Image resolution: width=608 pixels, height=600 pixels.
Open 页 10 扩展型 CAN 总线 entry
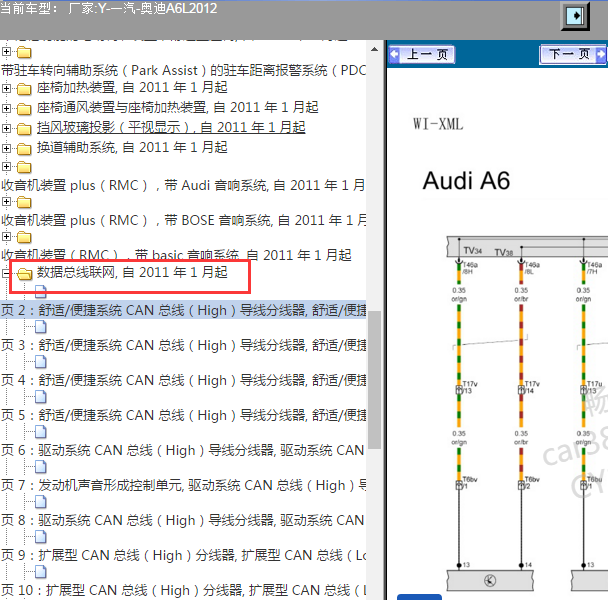click(x=183, y=590)
